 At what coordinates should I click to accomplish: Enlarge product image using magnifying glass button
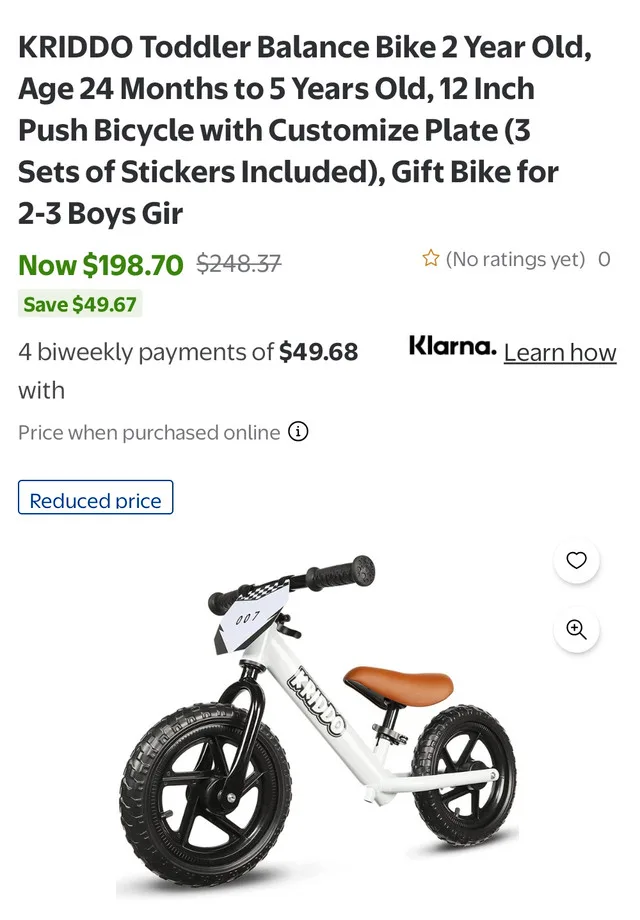click(576, 630)
